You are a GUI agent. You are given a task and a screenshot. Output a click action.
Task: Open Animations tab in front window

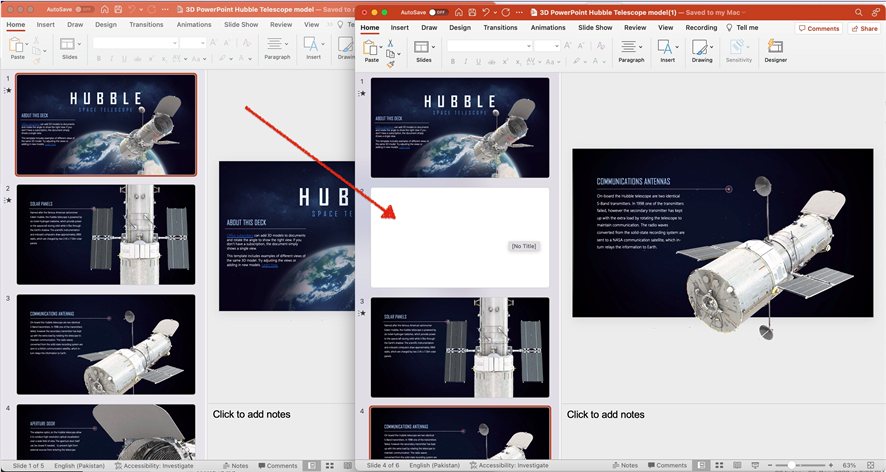(x=548, y=27)
